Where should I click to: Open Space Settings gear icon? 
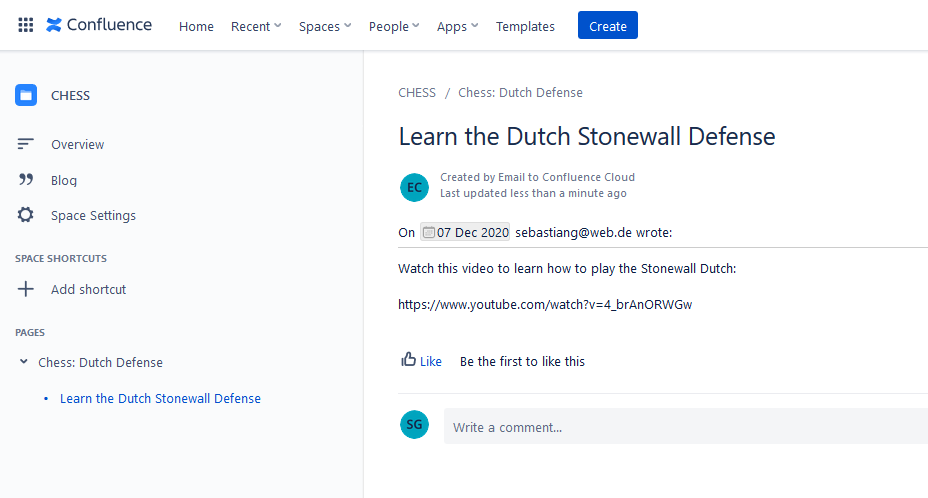point(25,215)
